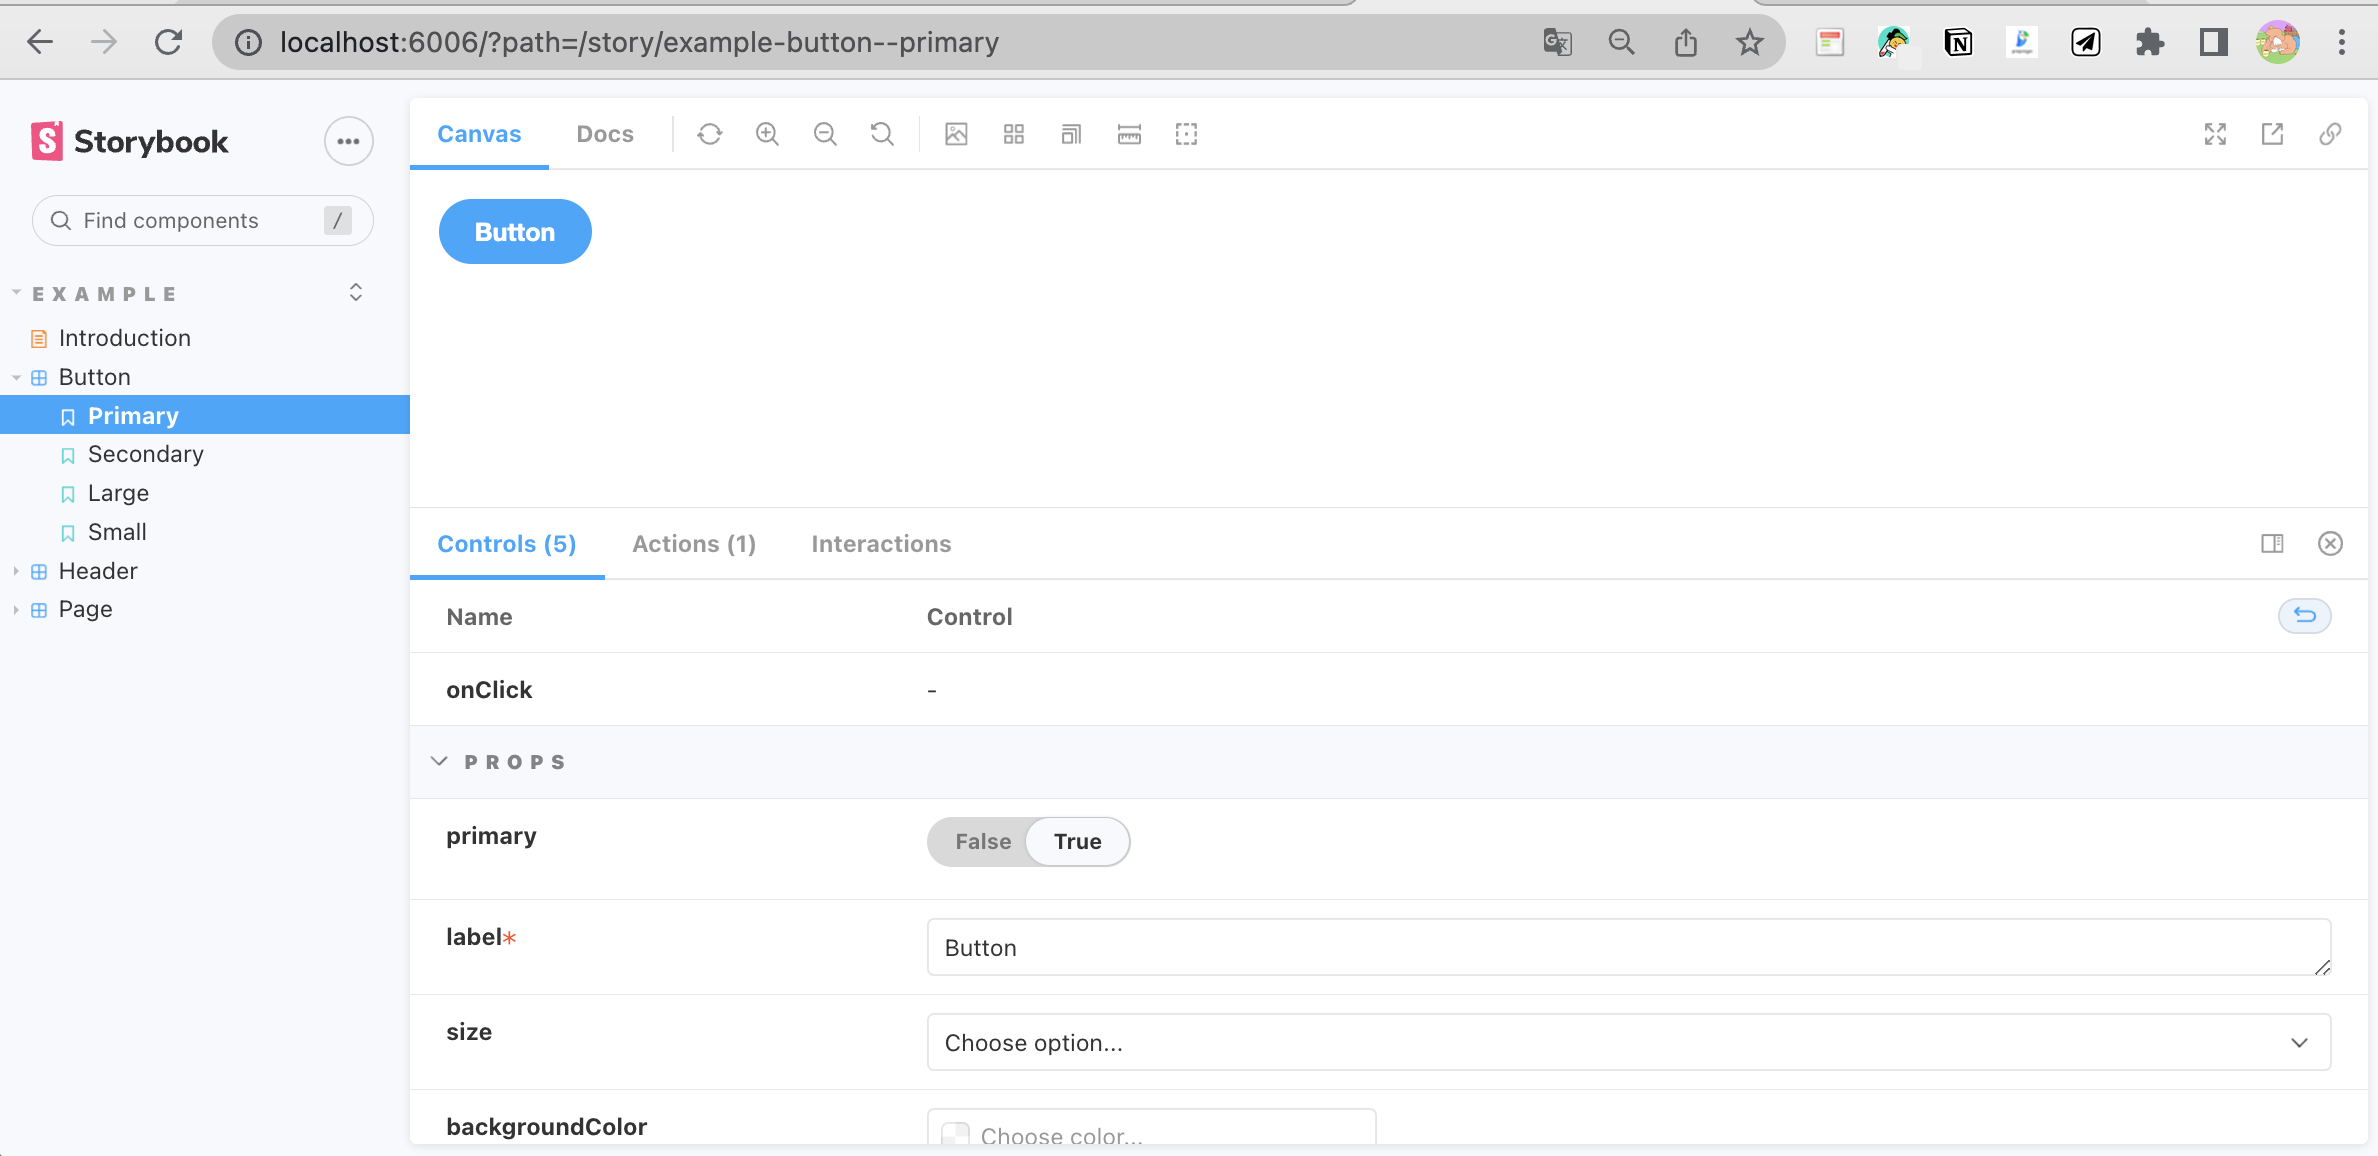
Task: Reset controls with the undo button
Action: pos(2304,616)
